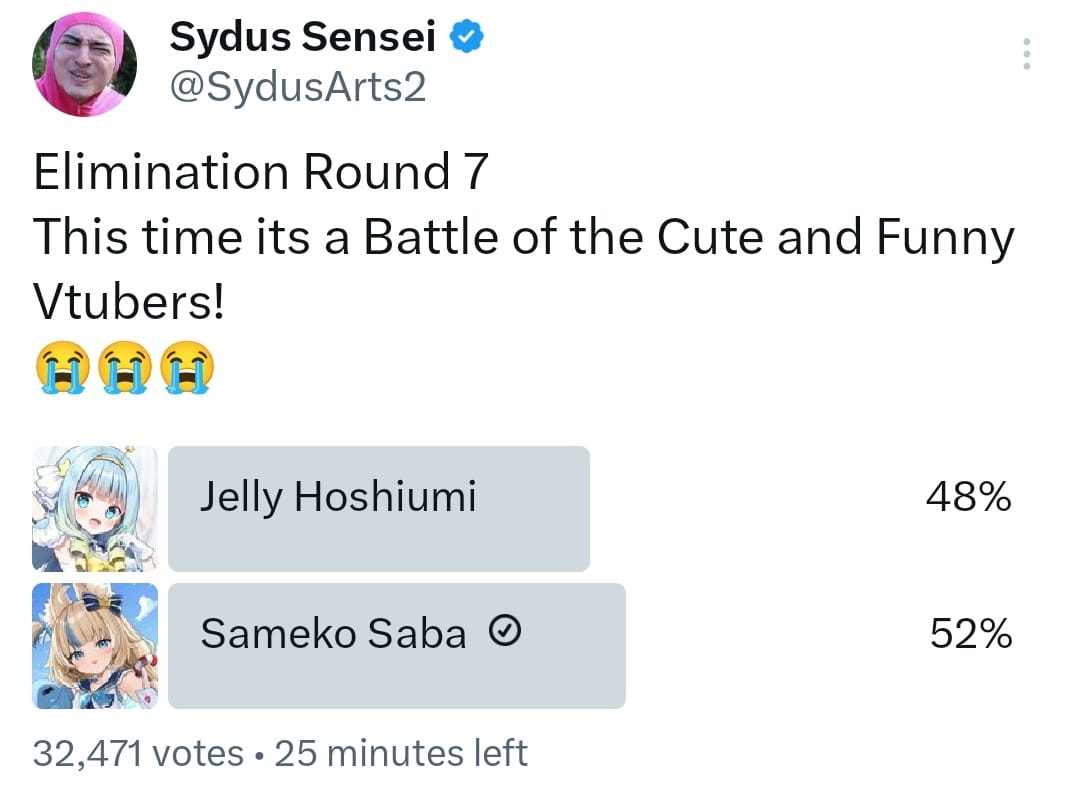Open the @SydusArts2 handle link
Screen dimensions: 1080x793
[298, 87]
